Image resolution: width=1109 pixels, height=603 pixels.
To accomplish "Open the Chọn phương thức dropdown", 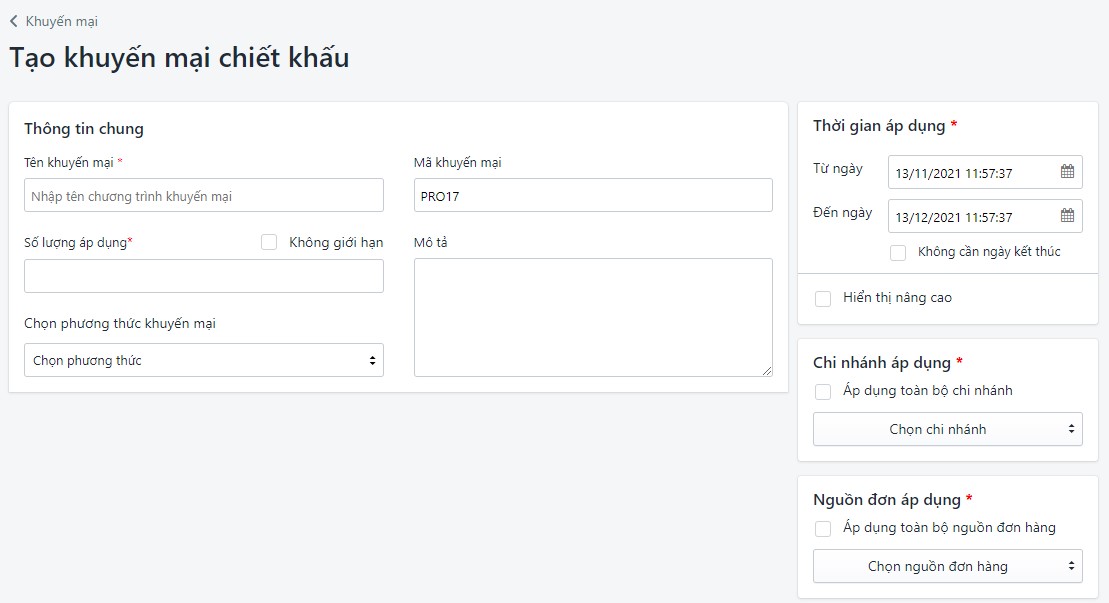I will [x=204, y=360].
